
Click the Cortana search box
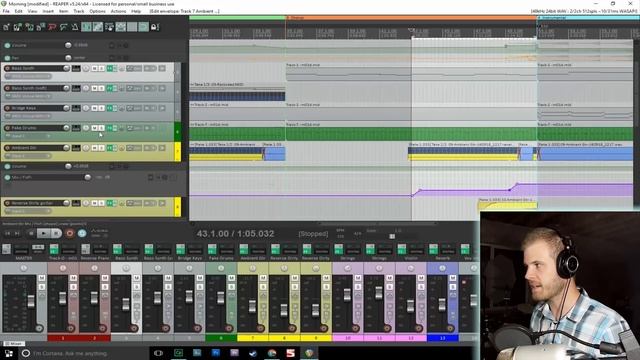(x=84, y=353)
